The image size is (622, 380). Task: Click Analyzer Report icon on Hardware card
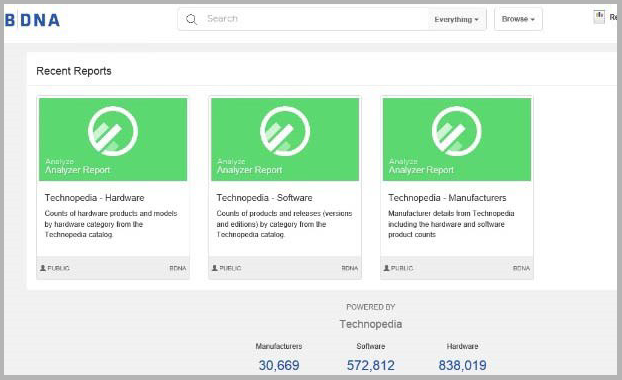pos(113,131)
